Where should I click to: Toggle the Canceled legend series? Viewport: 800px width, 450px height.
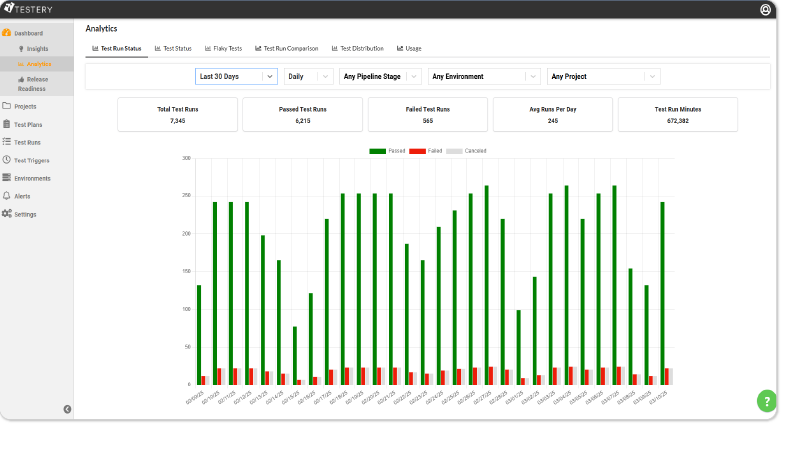click(x=462, y=150)
